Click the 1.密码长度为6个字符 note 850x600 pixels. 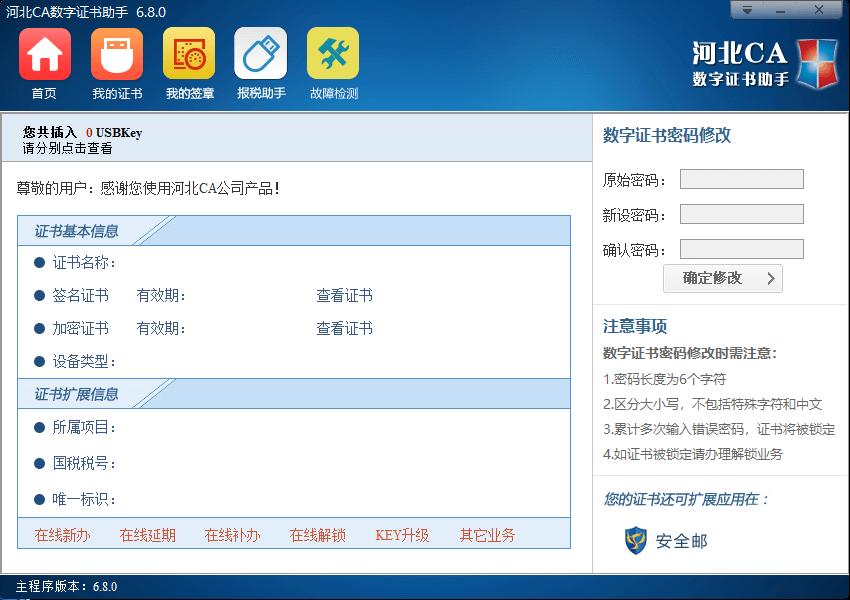pos(664,379)
